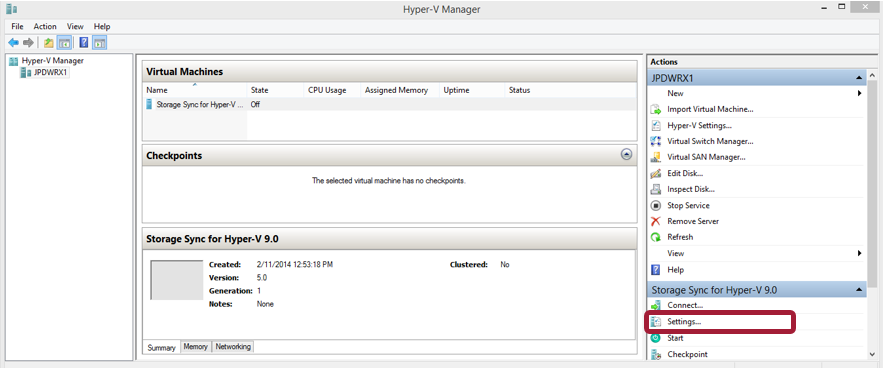Image resolution: width=883 pixels, height=368 pixels.
Task: Click the Up one level folder icon
Action: (49, 43)
